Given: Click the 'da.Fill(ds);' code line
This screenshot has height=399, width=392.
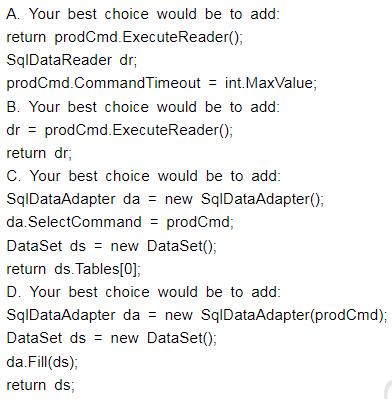Looking at the screenshot, I should 42,362.
